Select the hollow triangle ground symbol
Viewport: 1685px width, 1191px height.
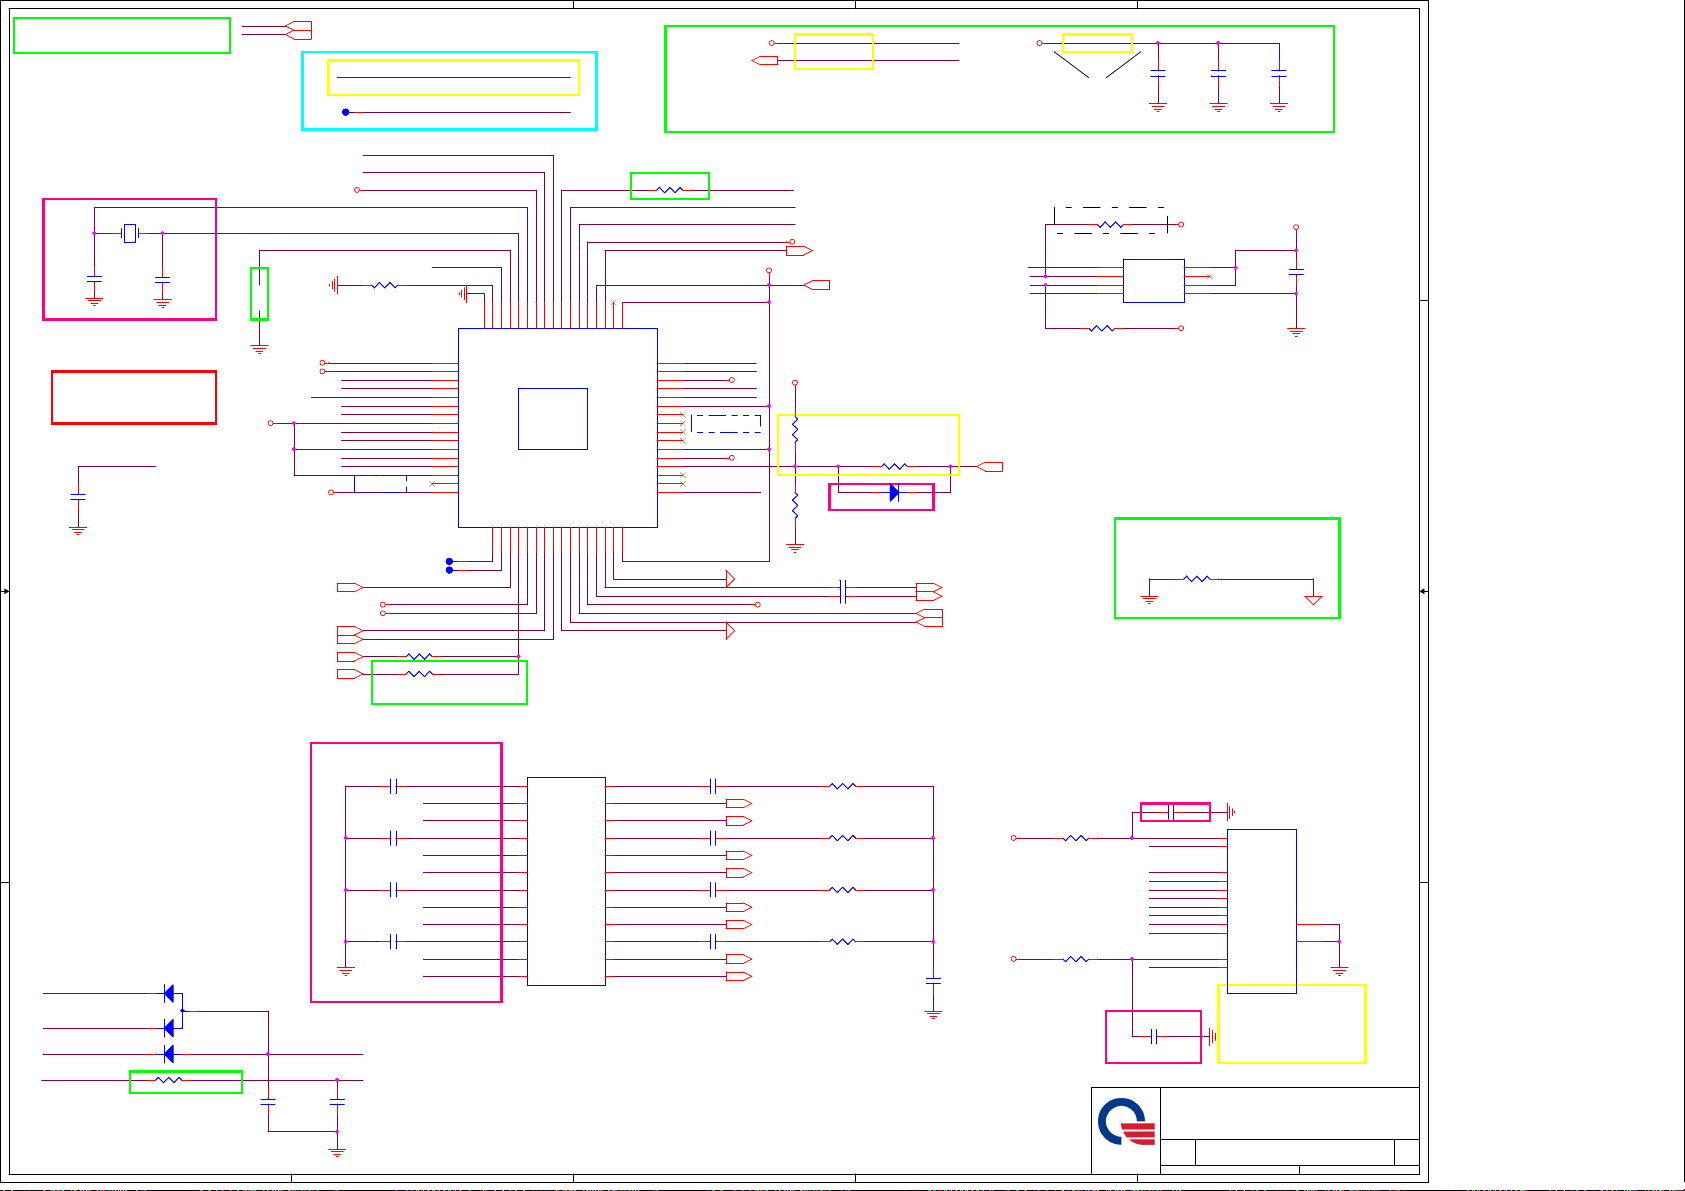click(x=1314, y=600)
